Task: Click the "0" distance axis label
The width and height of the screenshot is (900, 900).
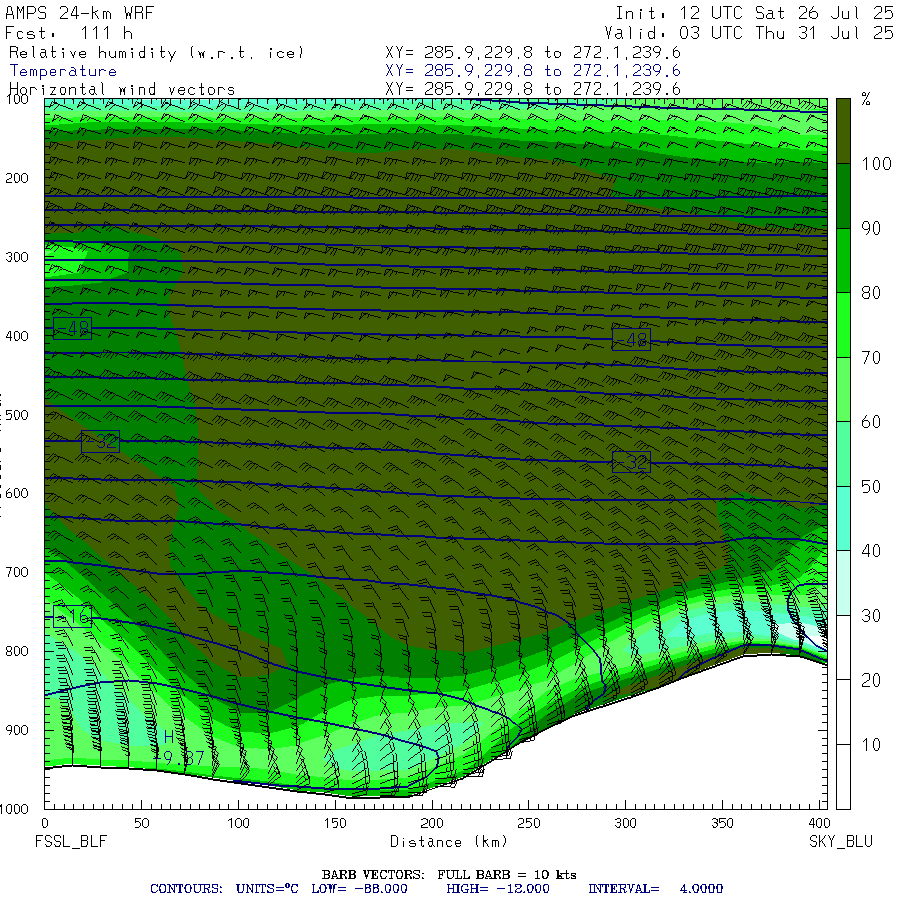Action: pos(45,823)
